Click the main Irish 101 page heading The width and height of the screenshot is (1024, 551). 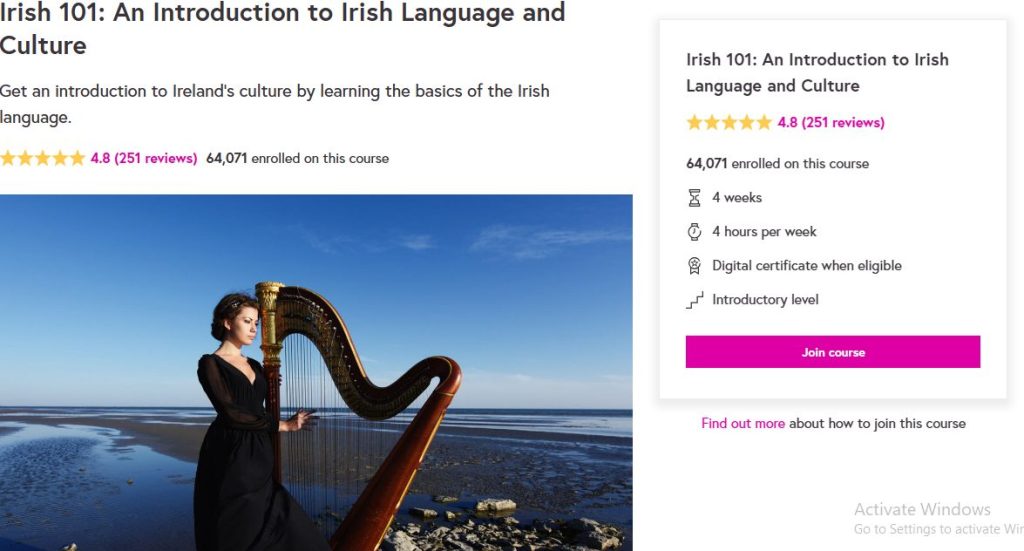click(x=282, y=29)
